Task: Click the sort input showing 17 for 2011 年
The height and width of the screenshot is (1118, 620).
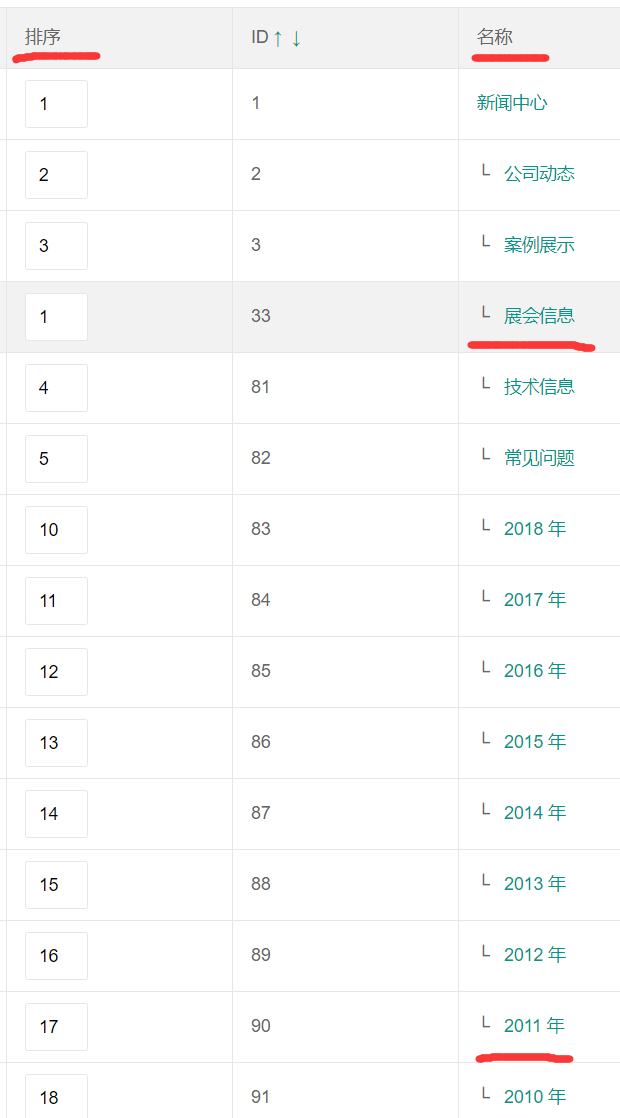Action: point(56,1026)
